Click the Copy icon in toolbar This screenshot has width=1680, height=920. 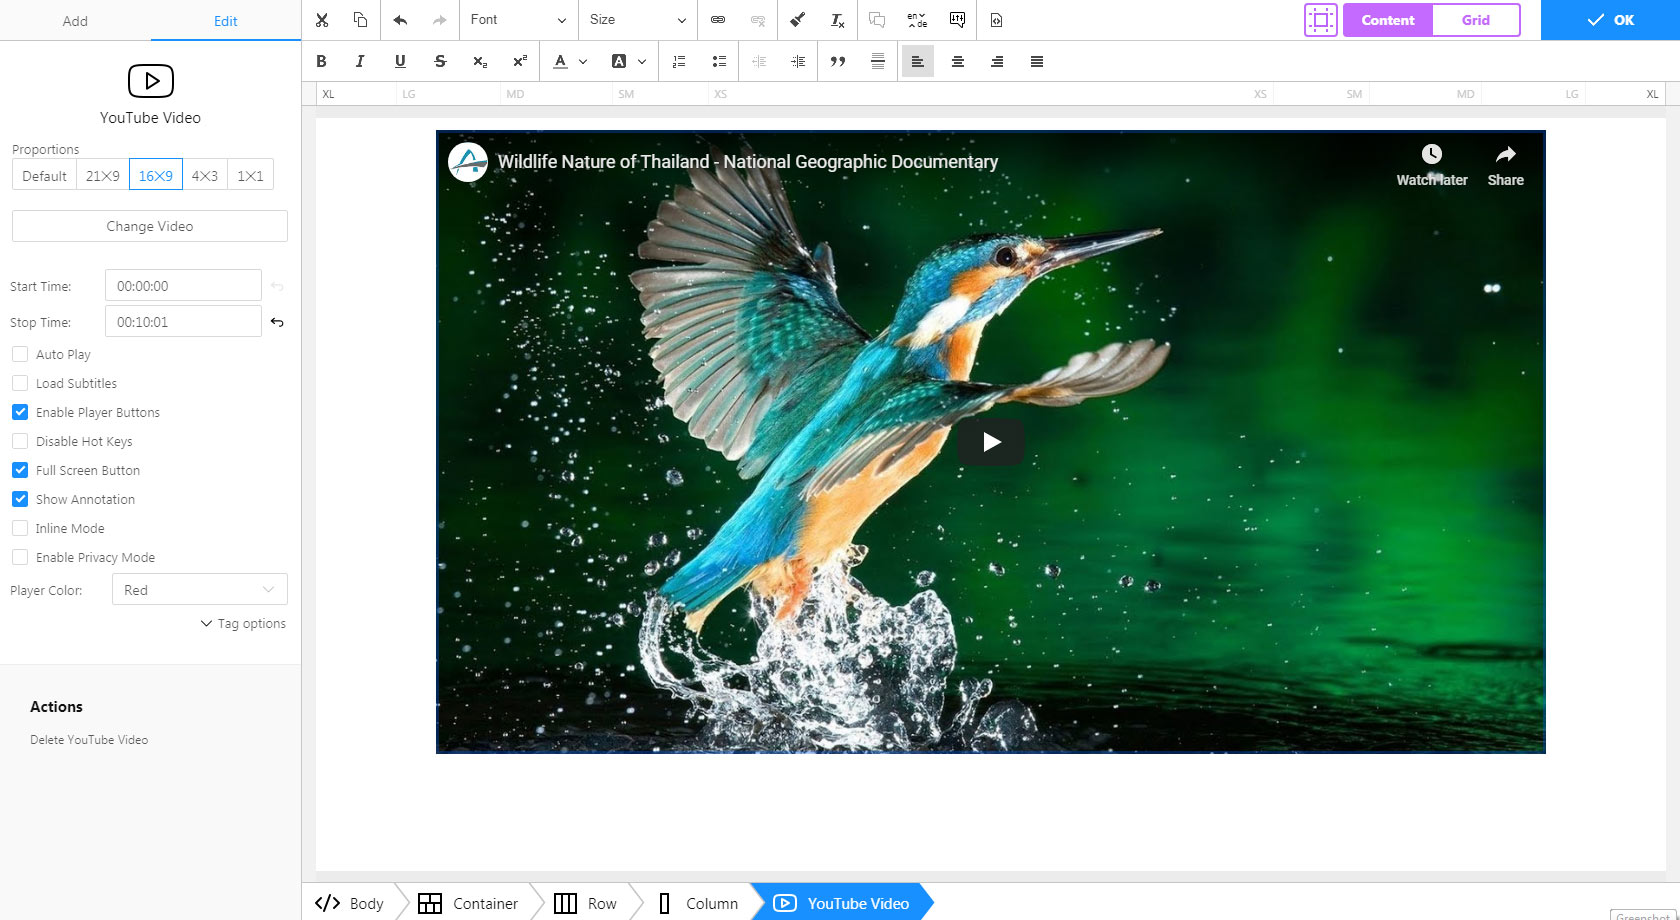coord(360,20)
